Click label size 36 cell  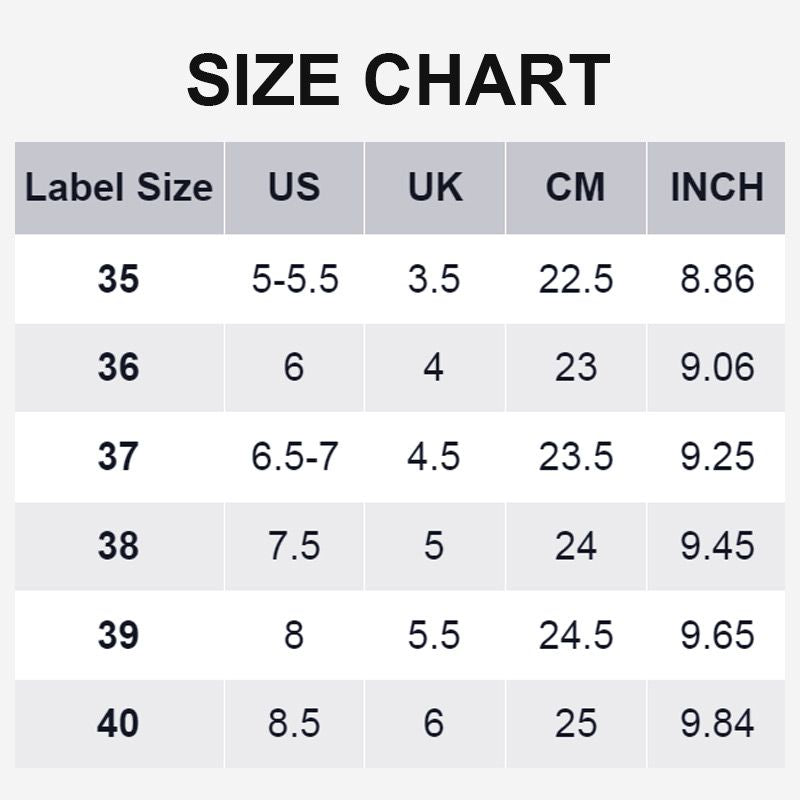(x=119, y=368)
